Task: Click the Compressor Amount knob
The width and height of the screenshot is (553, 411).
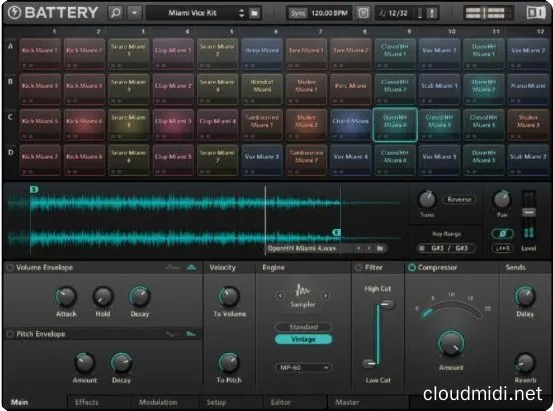Action: (x=450, y=344)
